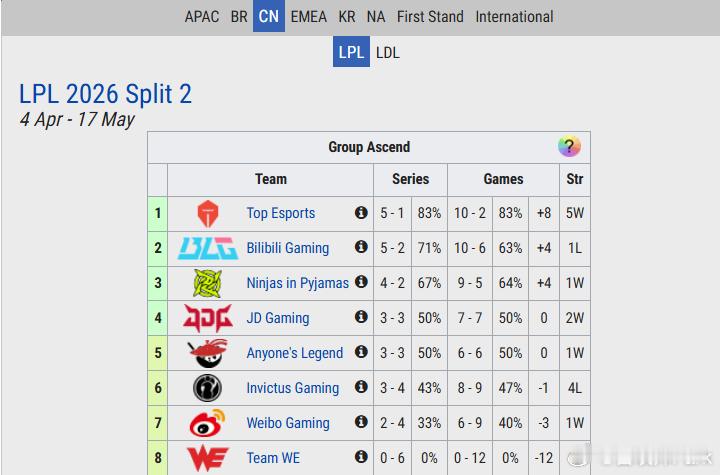Open the First Stand tab
Image resolution: width=720 pixels, height=475 pixels.
pos(430,17)
